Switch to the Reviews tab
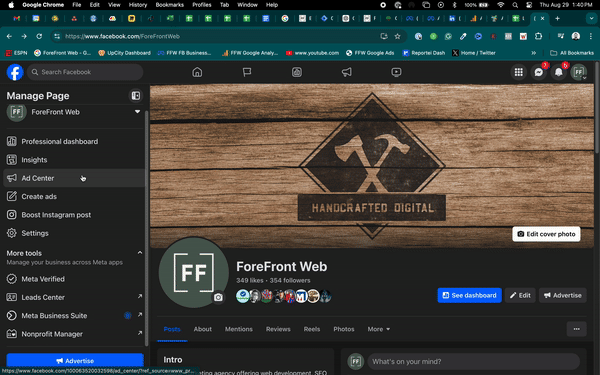Screen dimensions: 600x375 (x=278, y=329)
